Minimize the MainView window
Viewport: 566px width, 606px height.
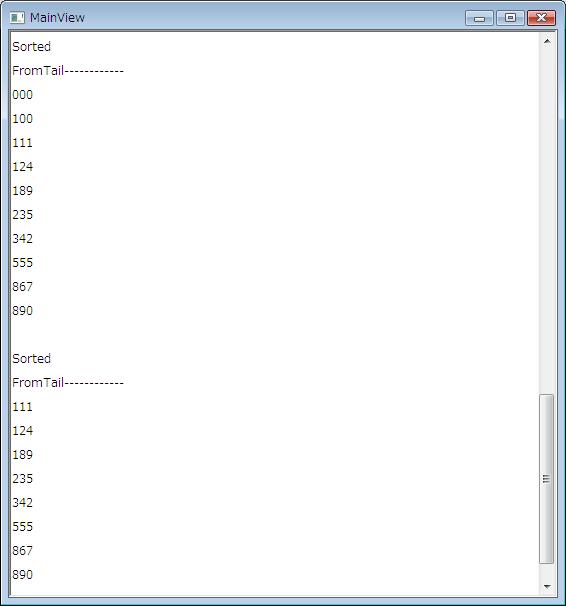(479, 18)
